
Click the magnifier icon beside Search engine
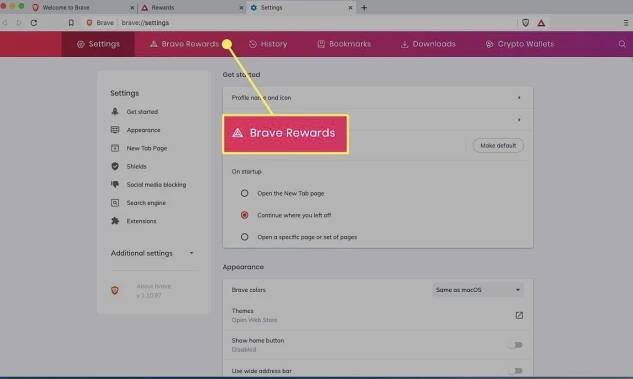[x=115, y=203]
